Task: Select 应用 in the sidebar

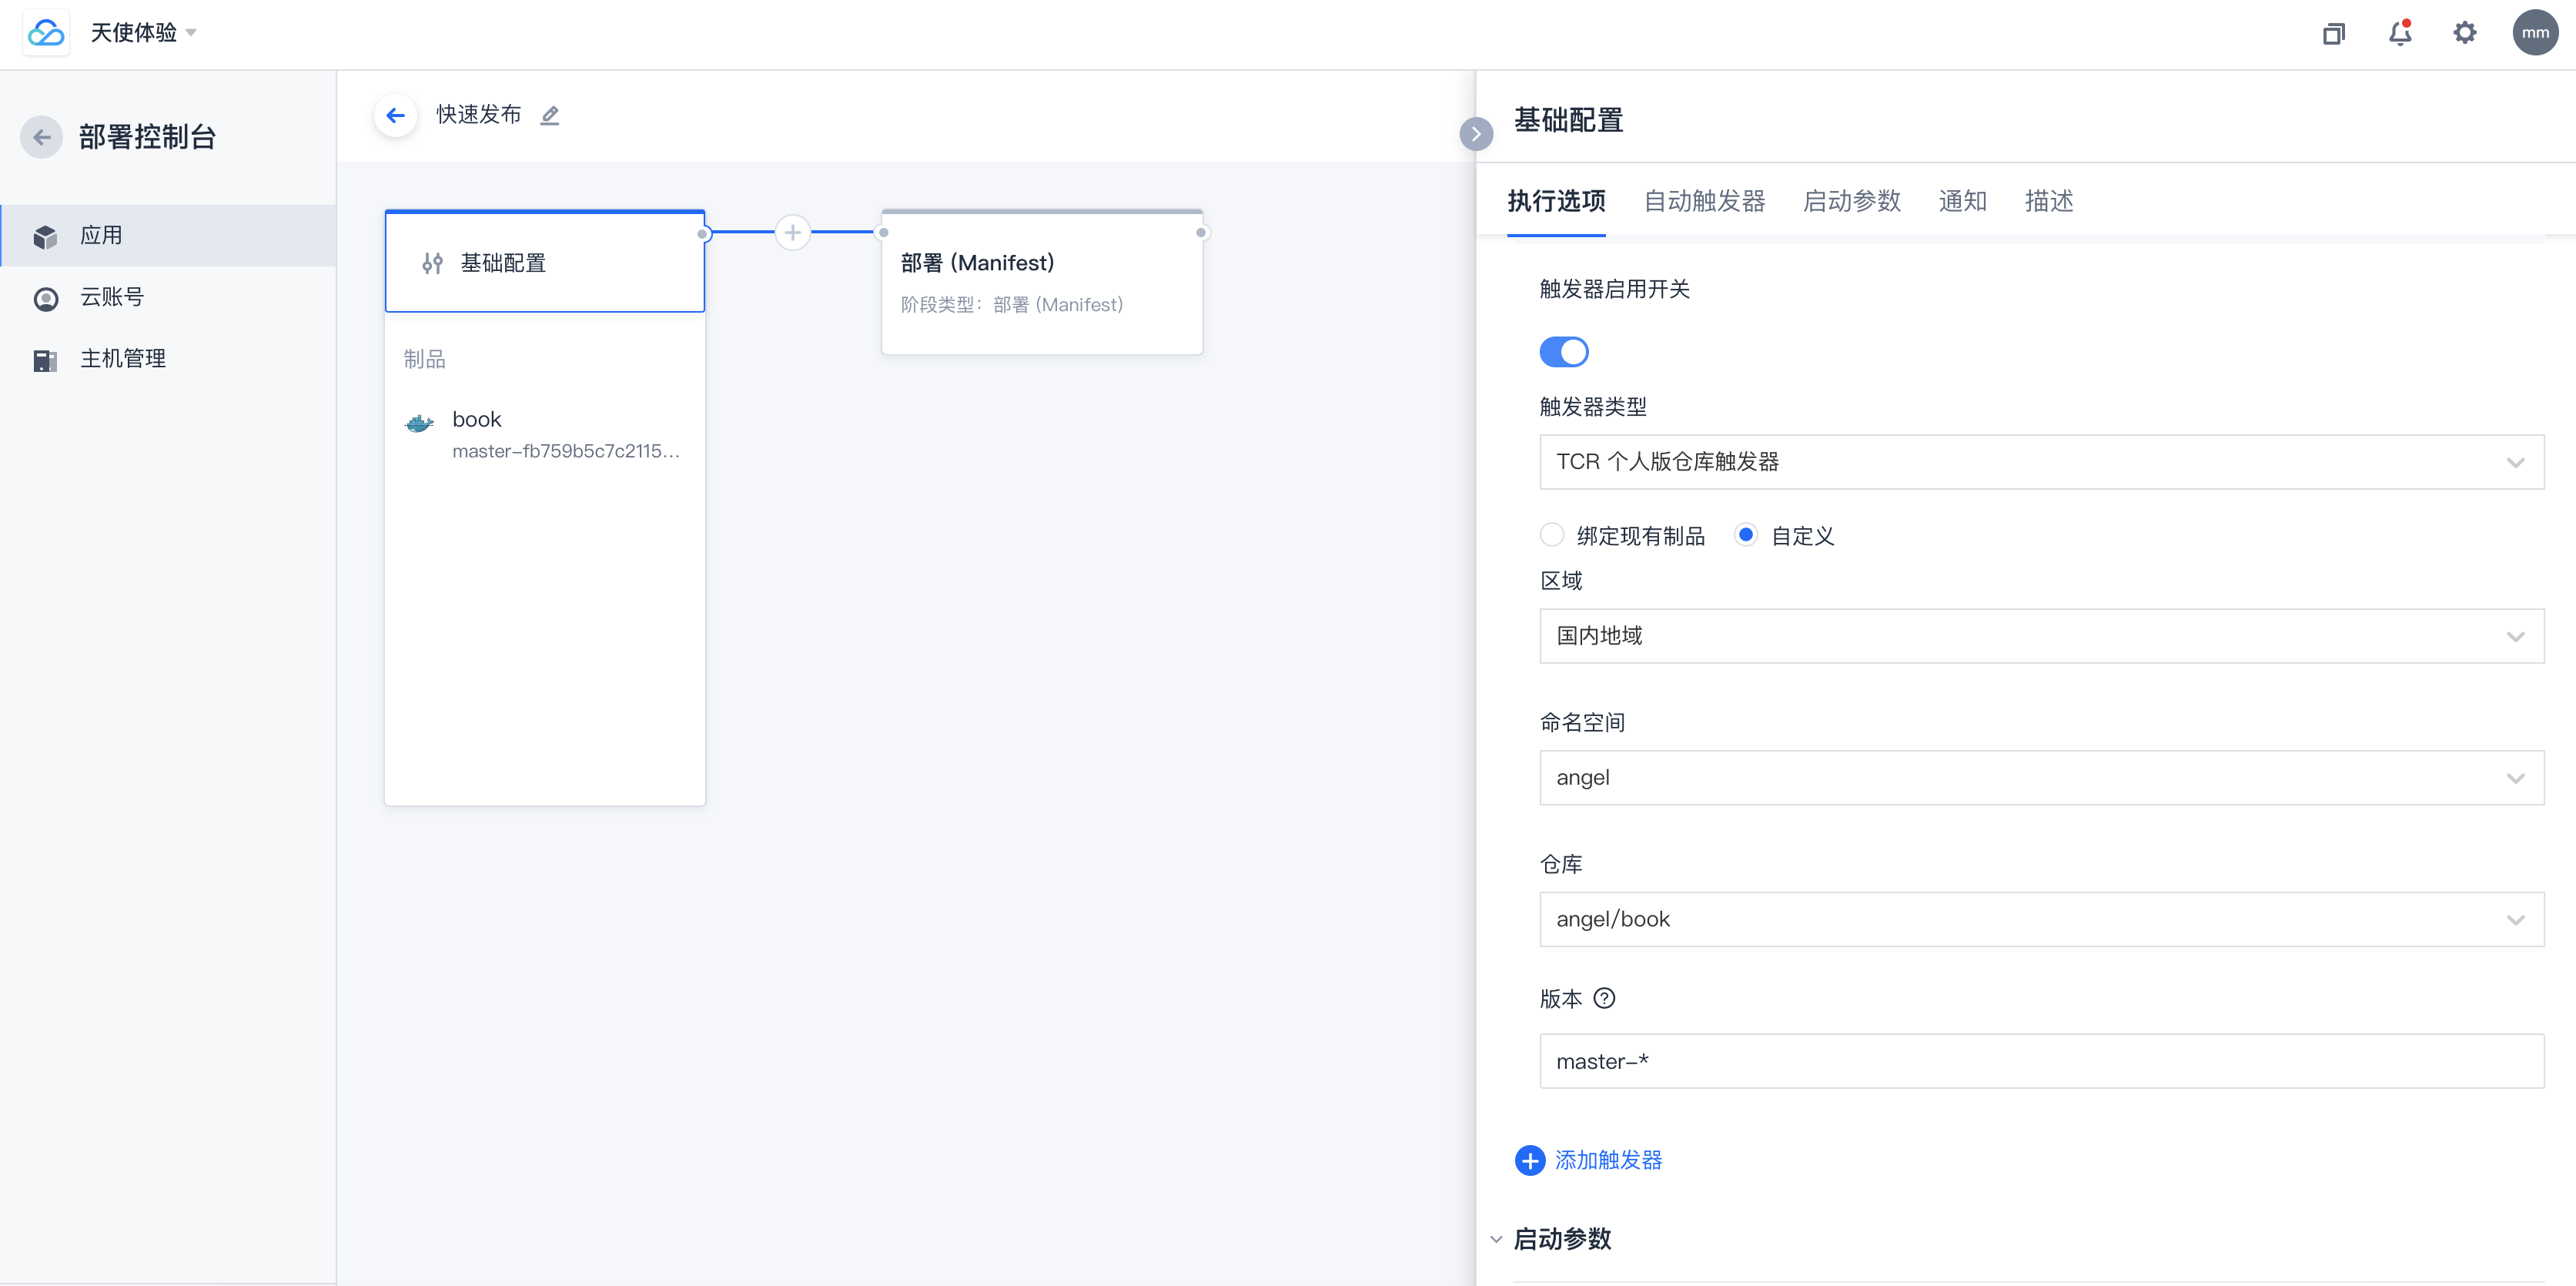Action: click(168, 236)
